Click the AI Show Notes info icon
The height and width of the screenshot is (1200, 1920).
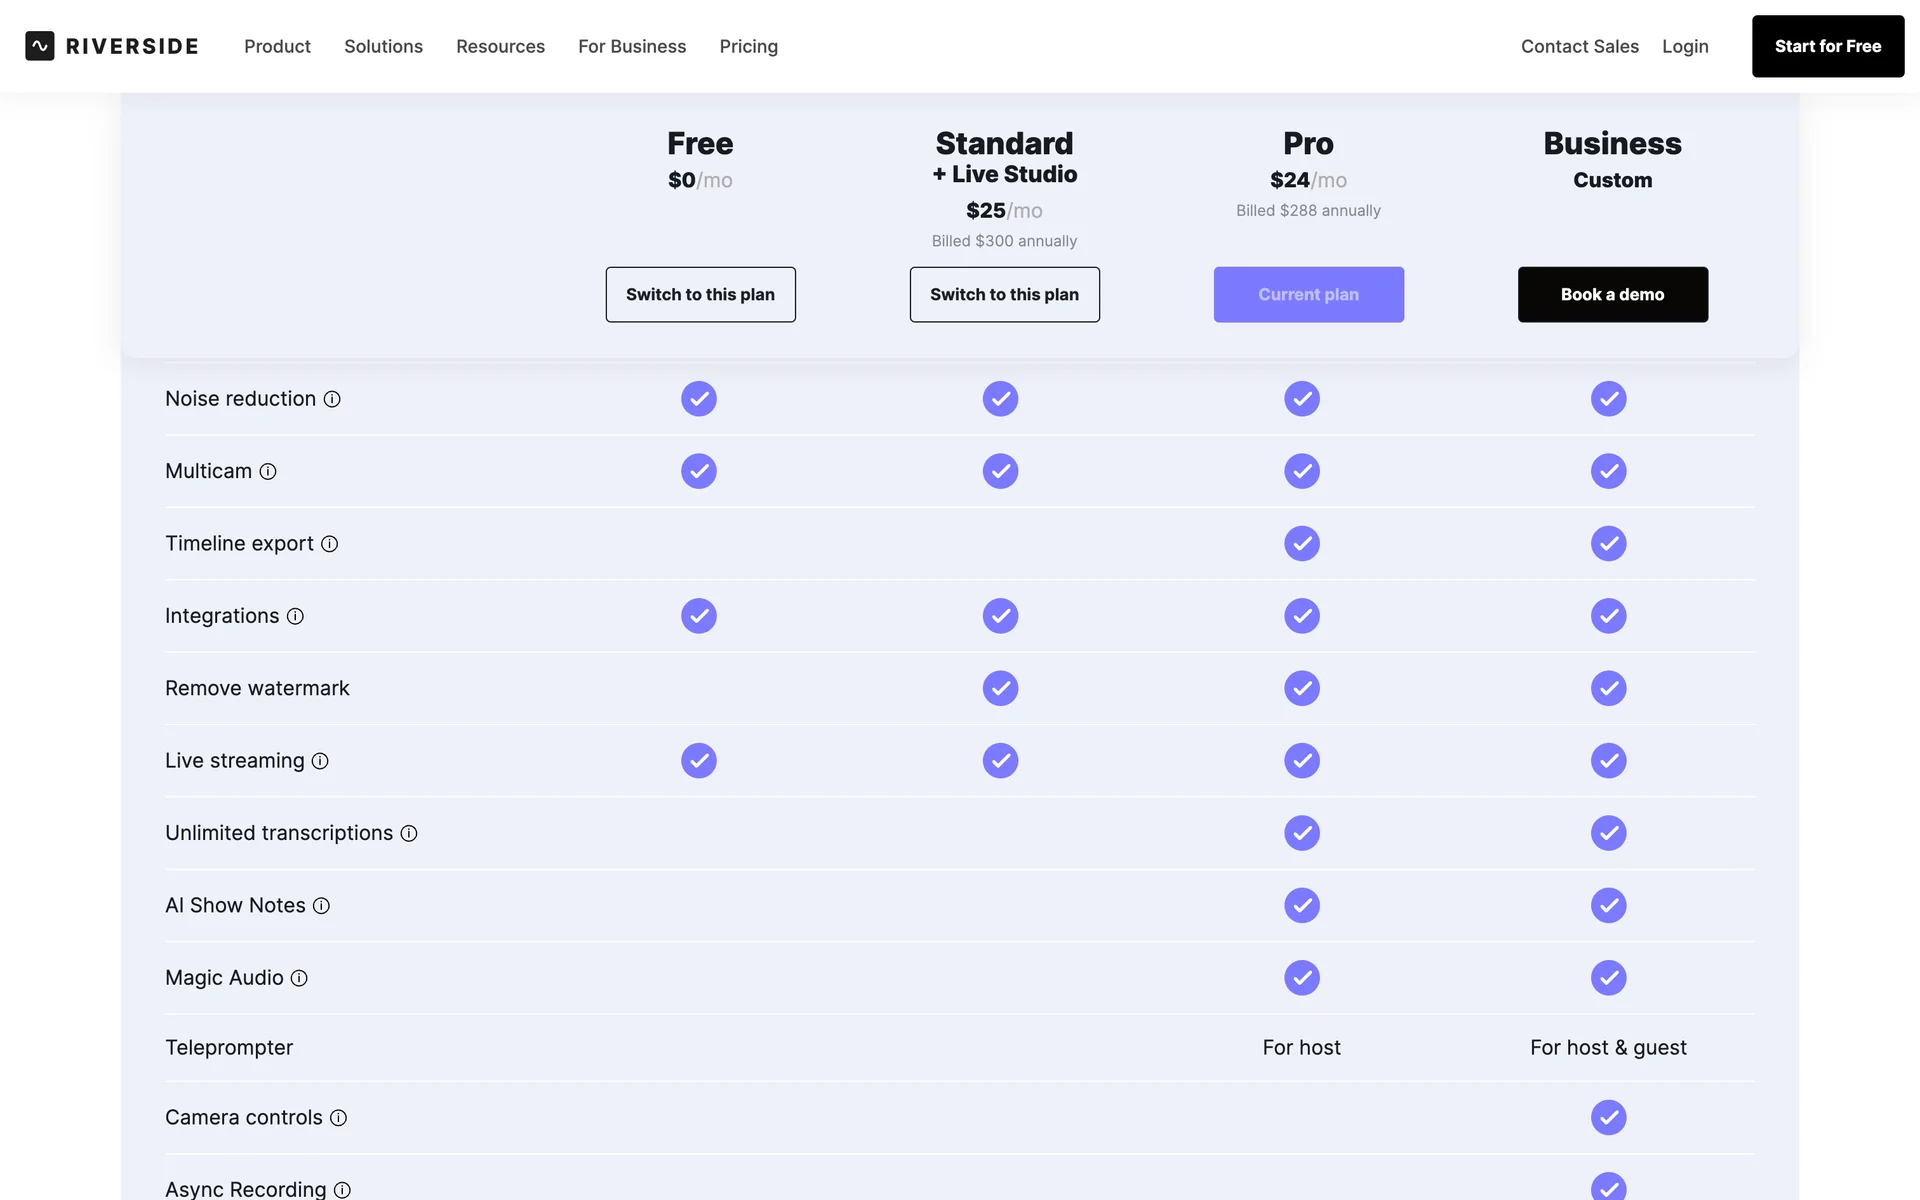point(321,906)
